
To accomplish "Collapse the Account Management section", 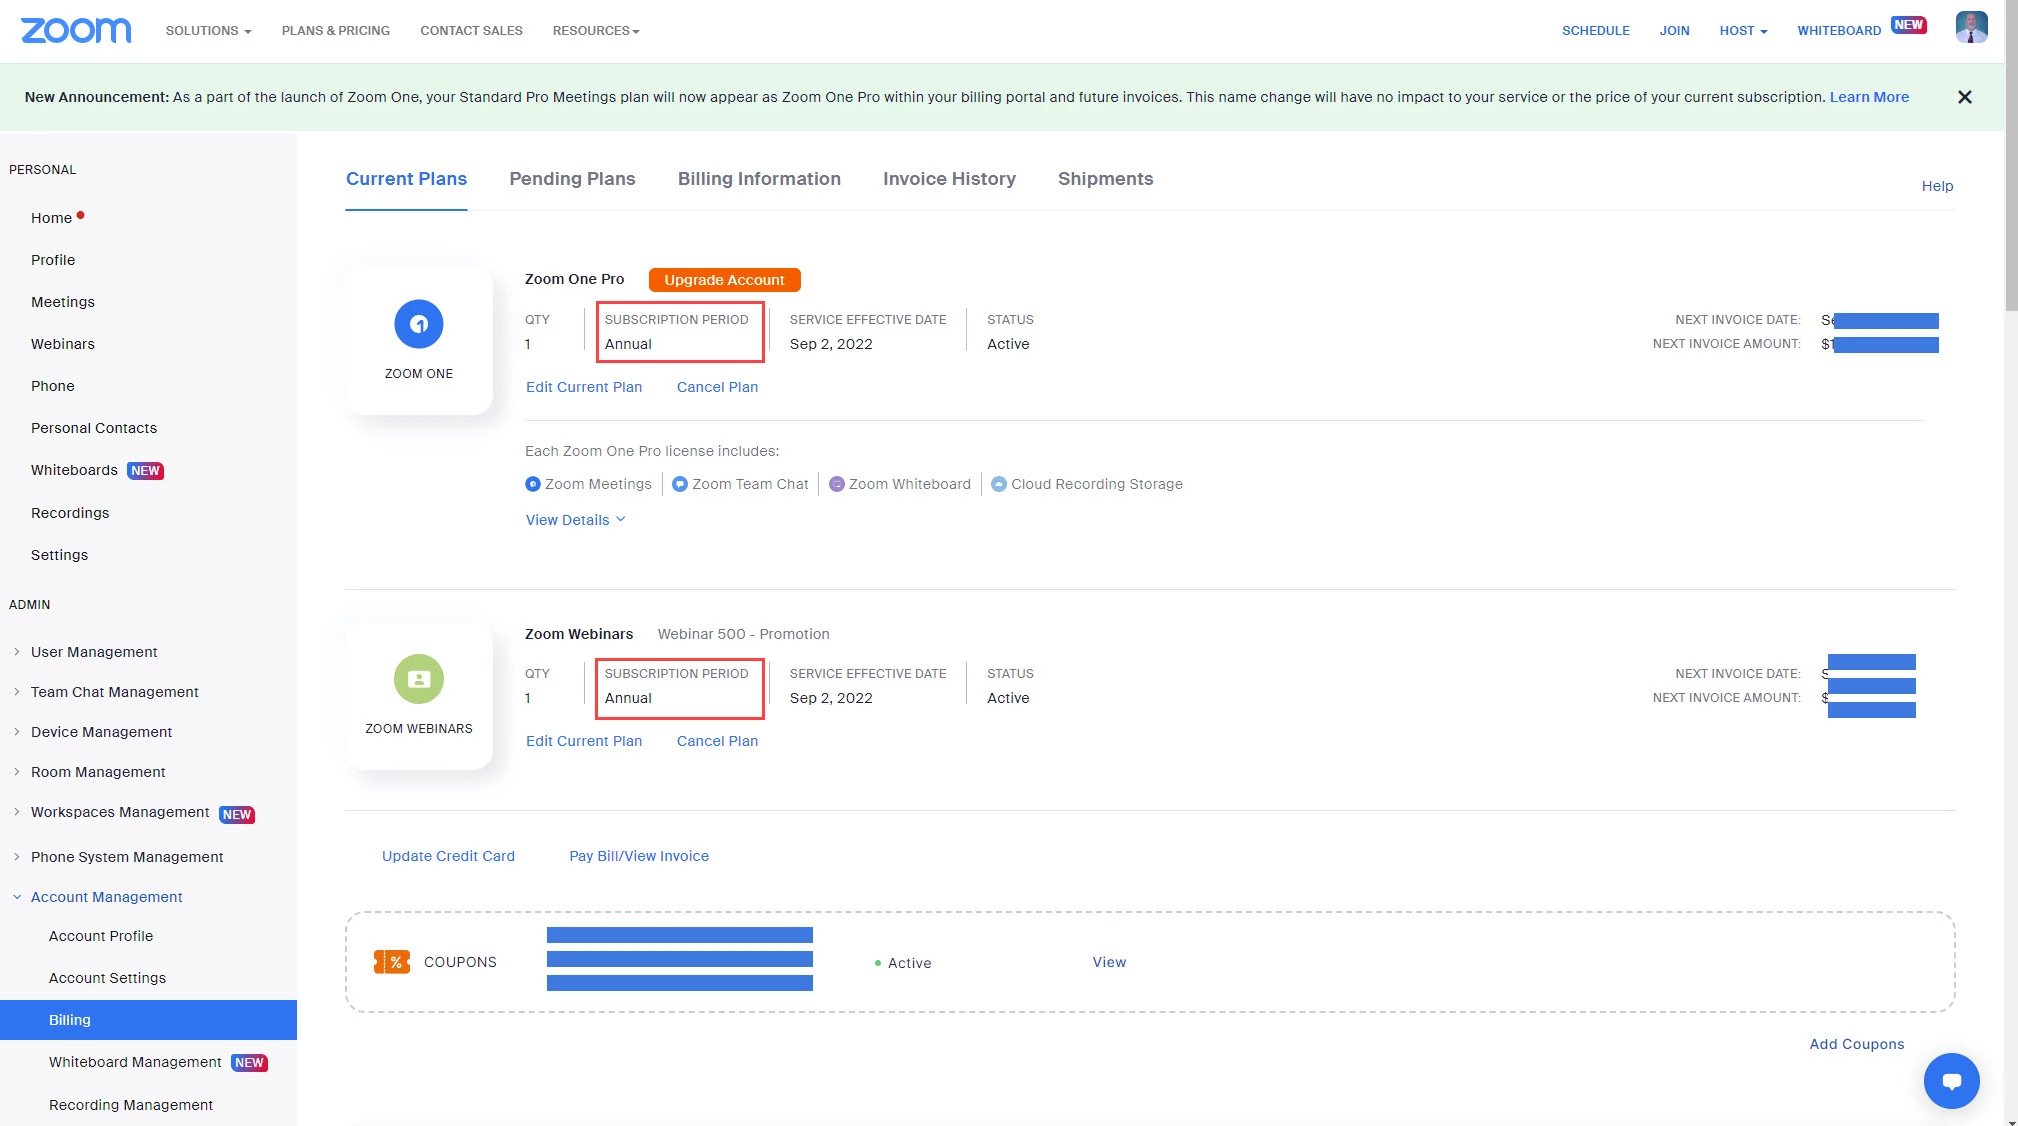I will [x=106, y=897].
